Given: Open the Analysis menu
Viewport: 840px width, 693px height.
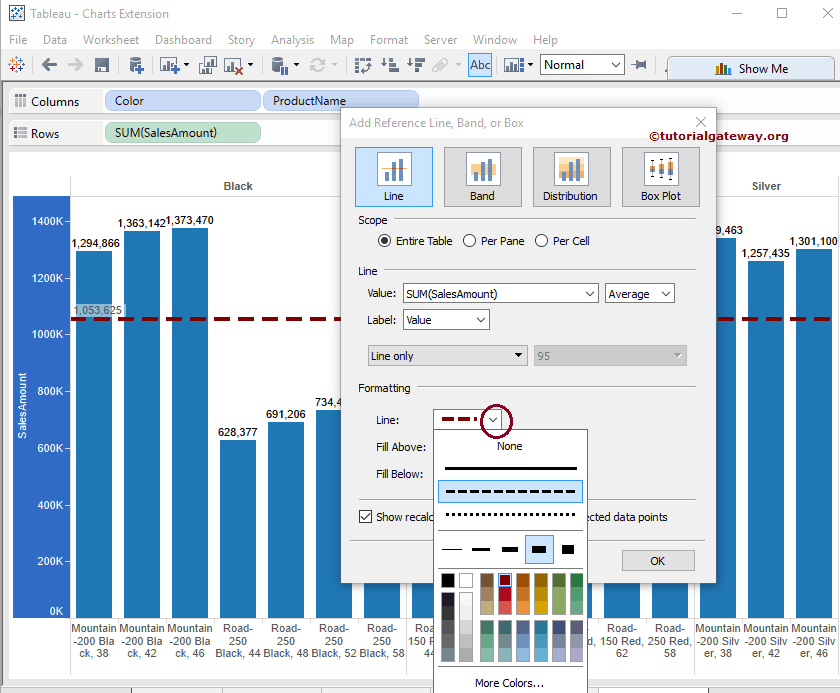Looking at the screenshot, I should 292,40.
